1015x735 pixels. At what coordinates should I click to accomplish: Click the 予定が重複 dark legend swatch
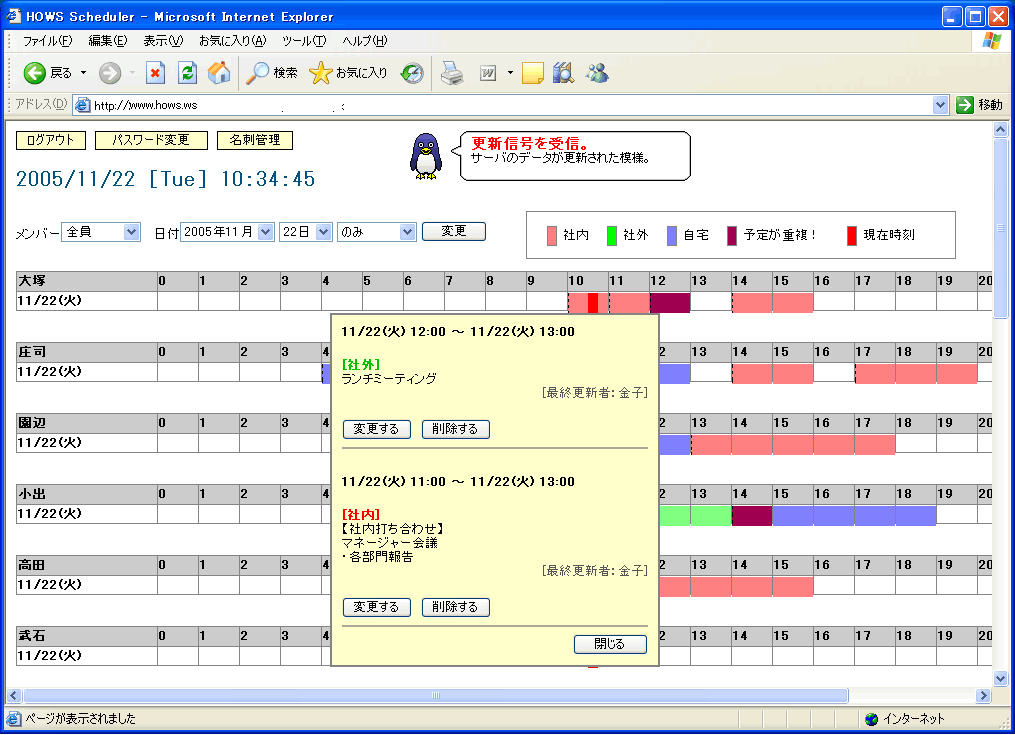pos(732,235)
